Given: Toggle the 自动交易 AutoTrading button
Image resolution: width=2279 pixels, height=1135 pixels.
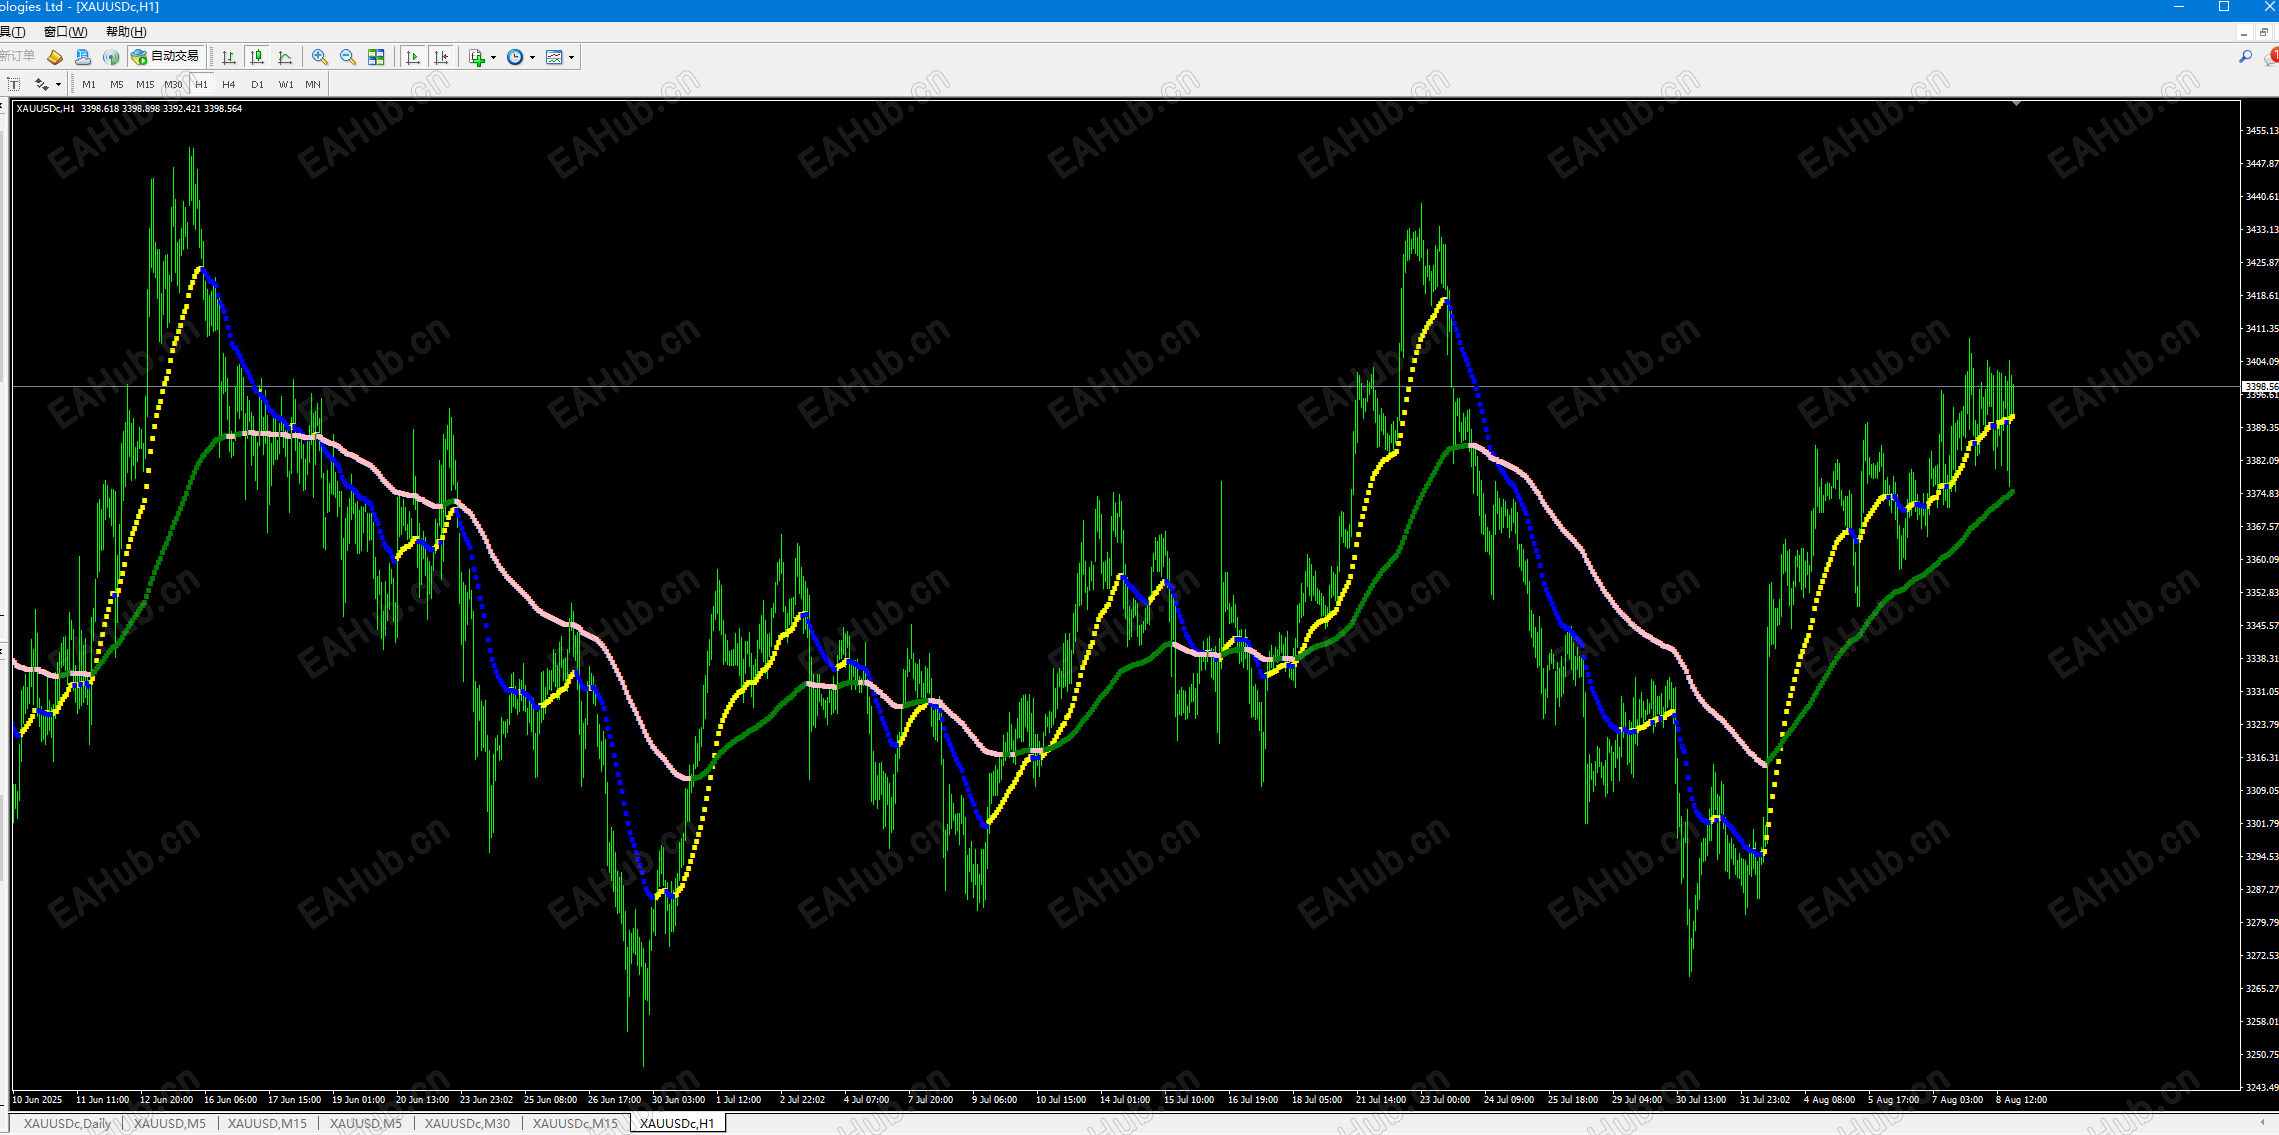Looking at the screenshot, I should point(166,57).
